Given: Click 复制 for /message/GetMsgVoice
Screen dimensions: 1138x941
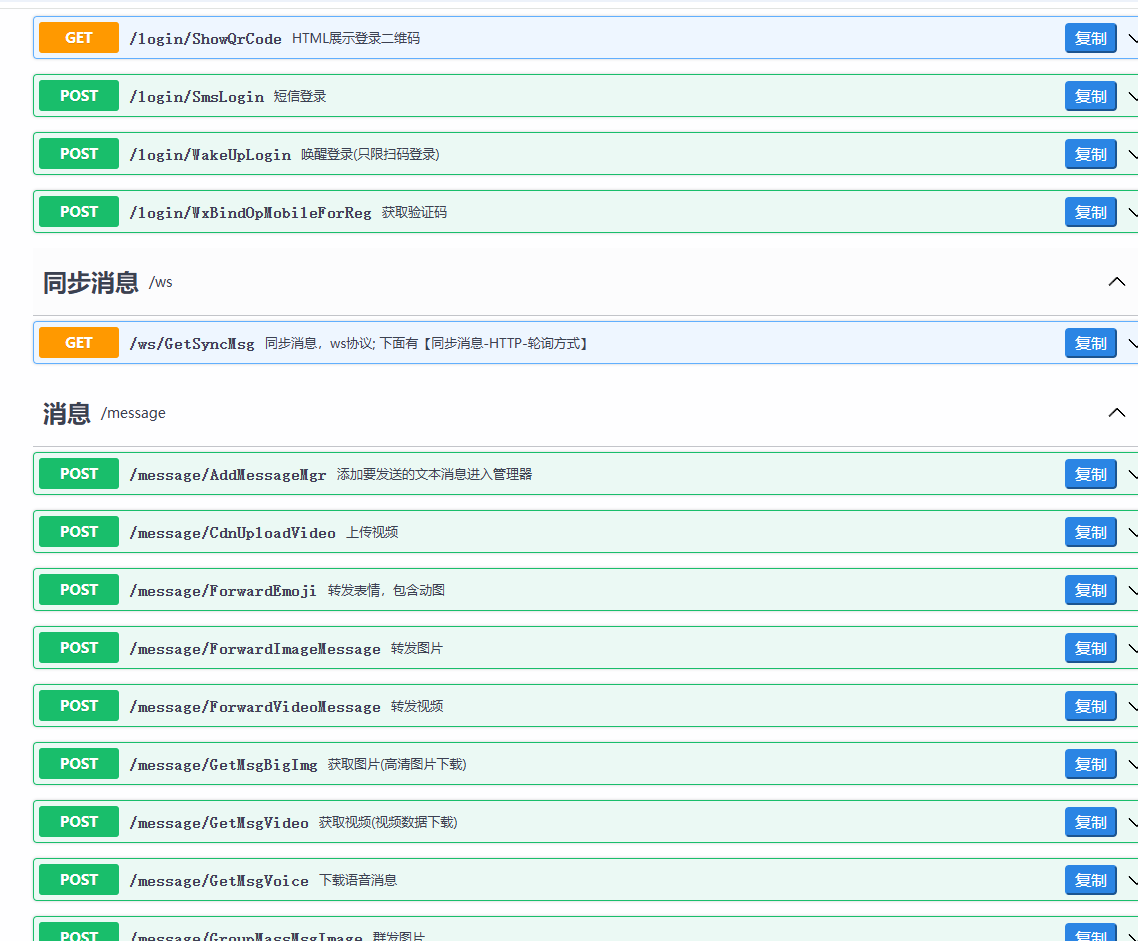Looking at the screenshot, I should click(1090, 880).
